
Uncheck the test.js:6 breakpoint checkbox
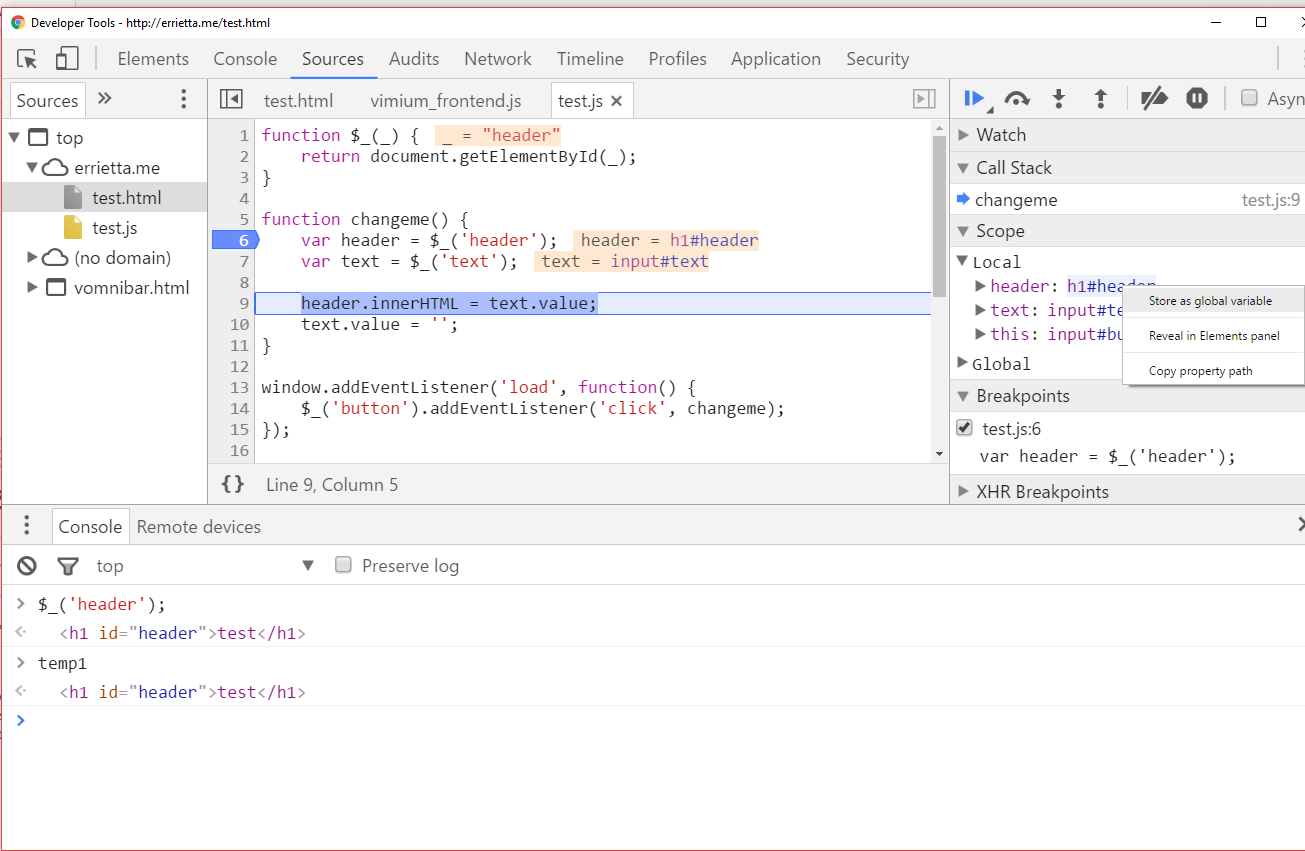(x=964, y=428)
